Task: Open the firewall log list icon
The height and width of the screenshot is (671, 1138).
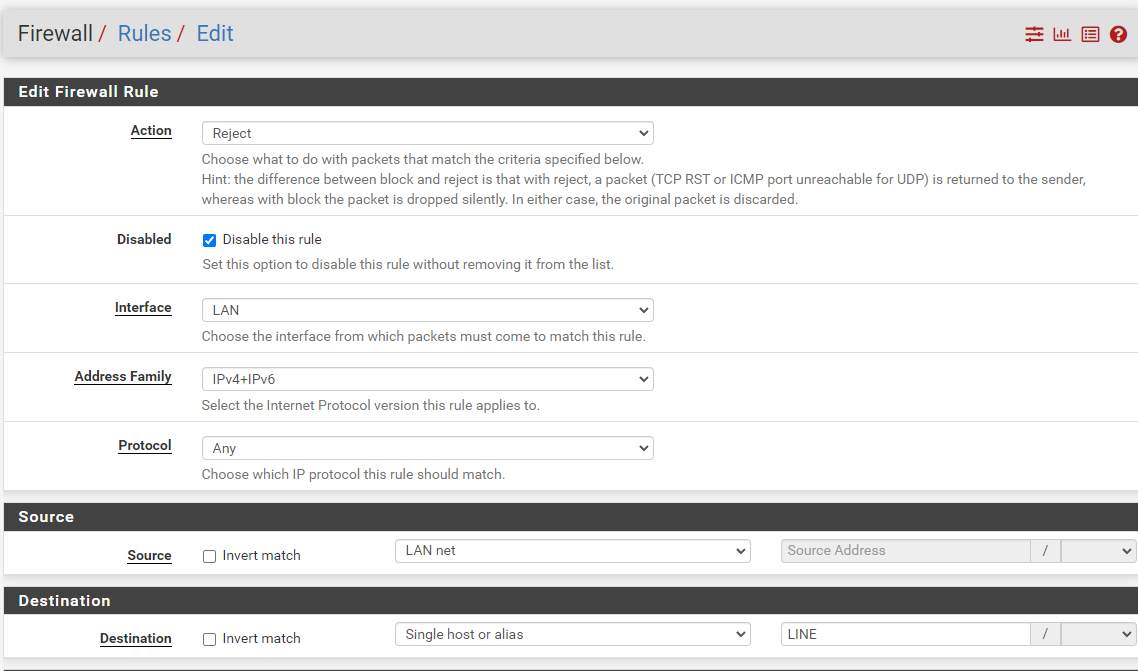Action: coord(1090,35)
